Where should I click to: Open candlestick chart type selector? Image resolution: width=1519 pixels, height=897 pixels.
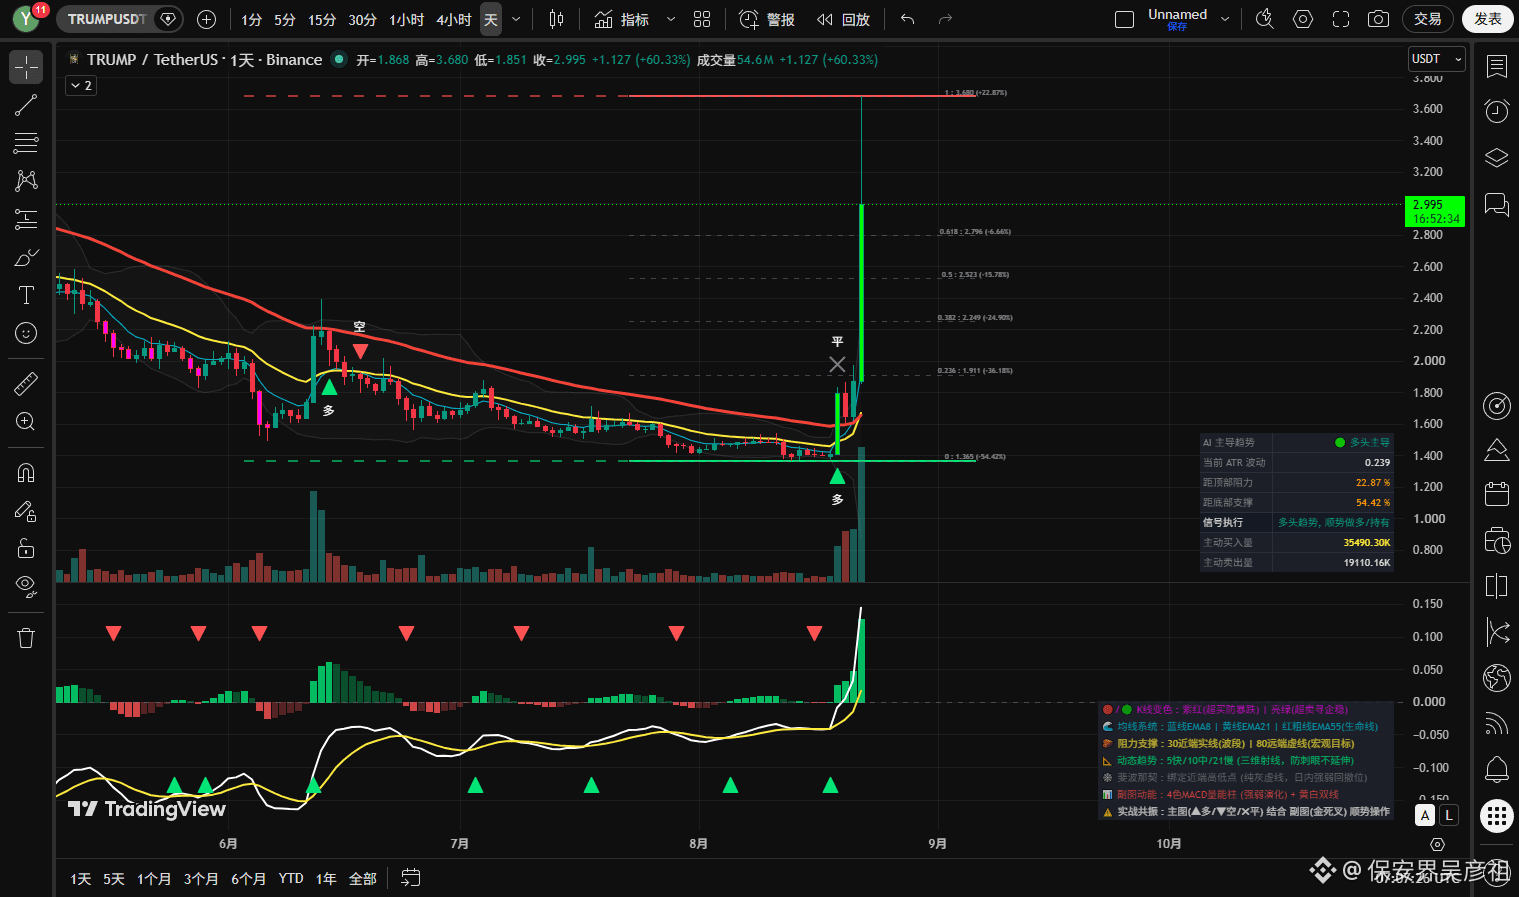[x=556, y=19]
